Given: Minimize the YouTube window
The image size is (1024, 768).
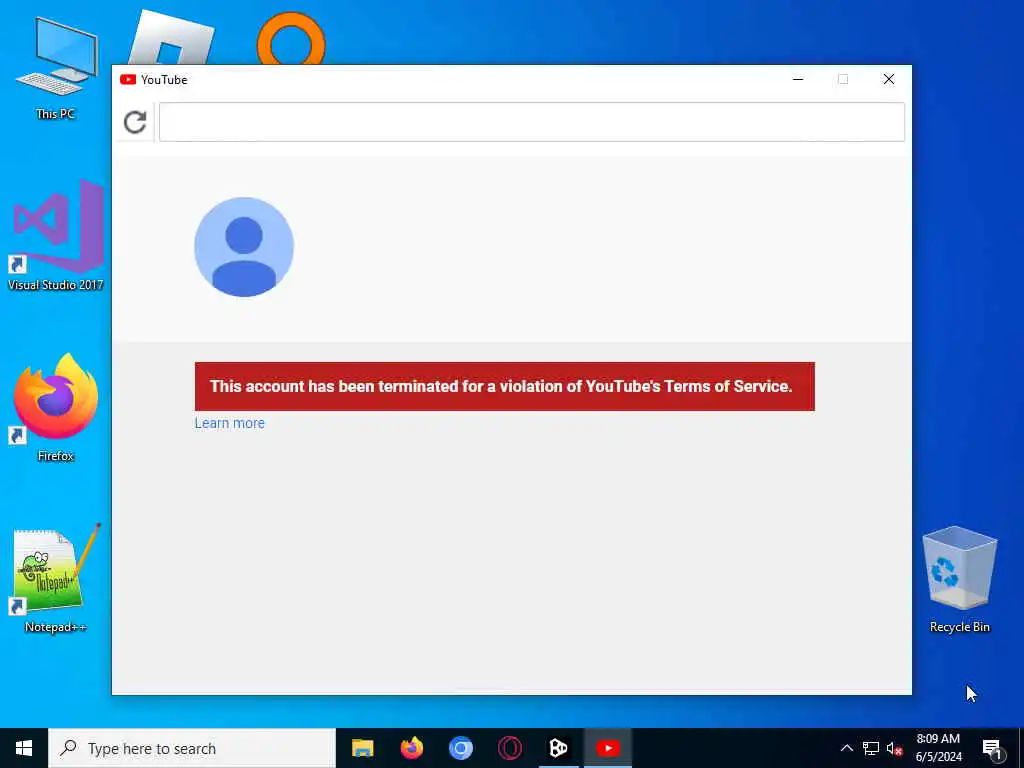Looking at the screenshot, I should 798,80.
